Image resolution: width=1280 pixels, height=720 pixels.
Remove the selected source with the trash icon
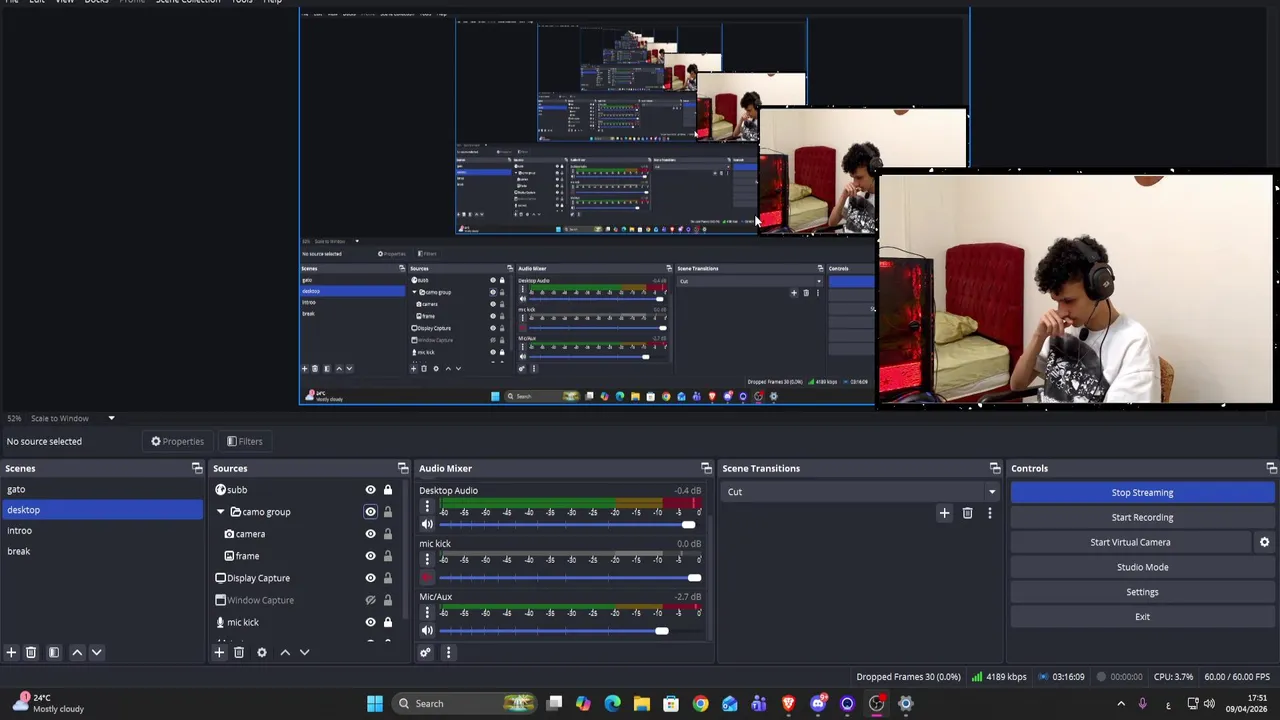pos(239,652)
